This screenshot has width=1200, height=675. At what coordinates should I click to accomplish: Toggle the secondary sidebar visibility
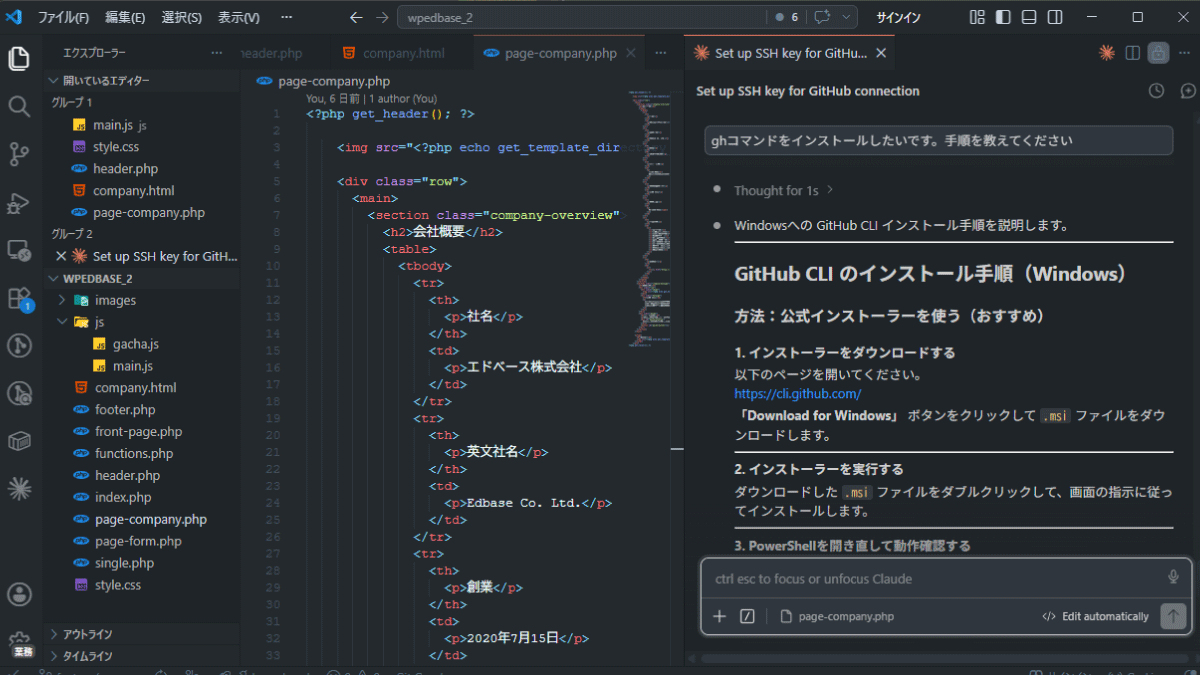pos(1055,17)
